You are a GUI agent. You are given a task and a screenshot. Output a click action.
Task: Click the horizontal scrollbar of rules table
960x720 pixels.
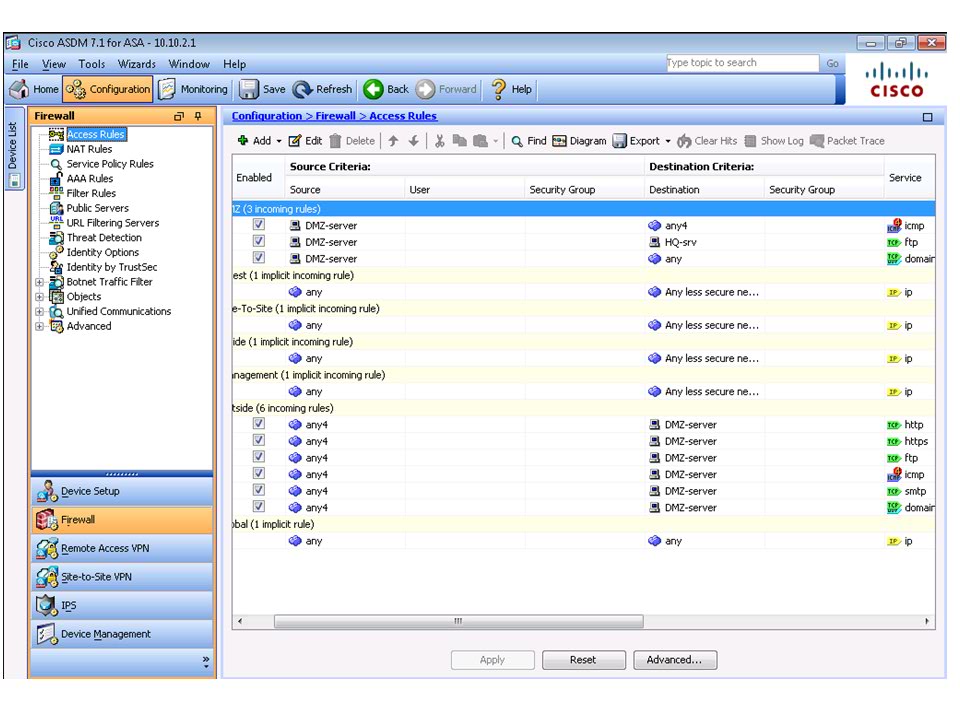(x=458, y=621)
